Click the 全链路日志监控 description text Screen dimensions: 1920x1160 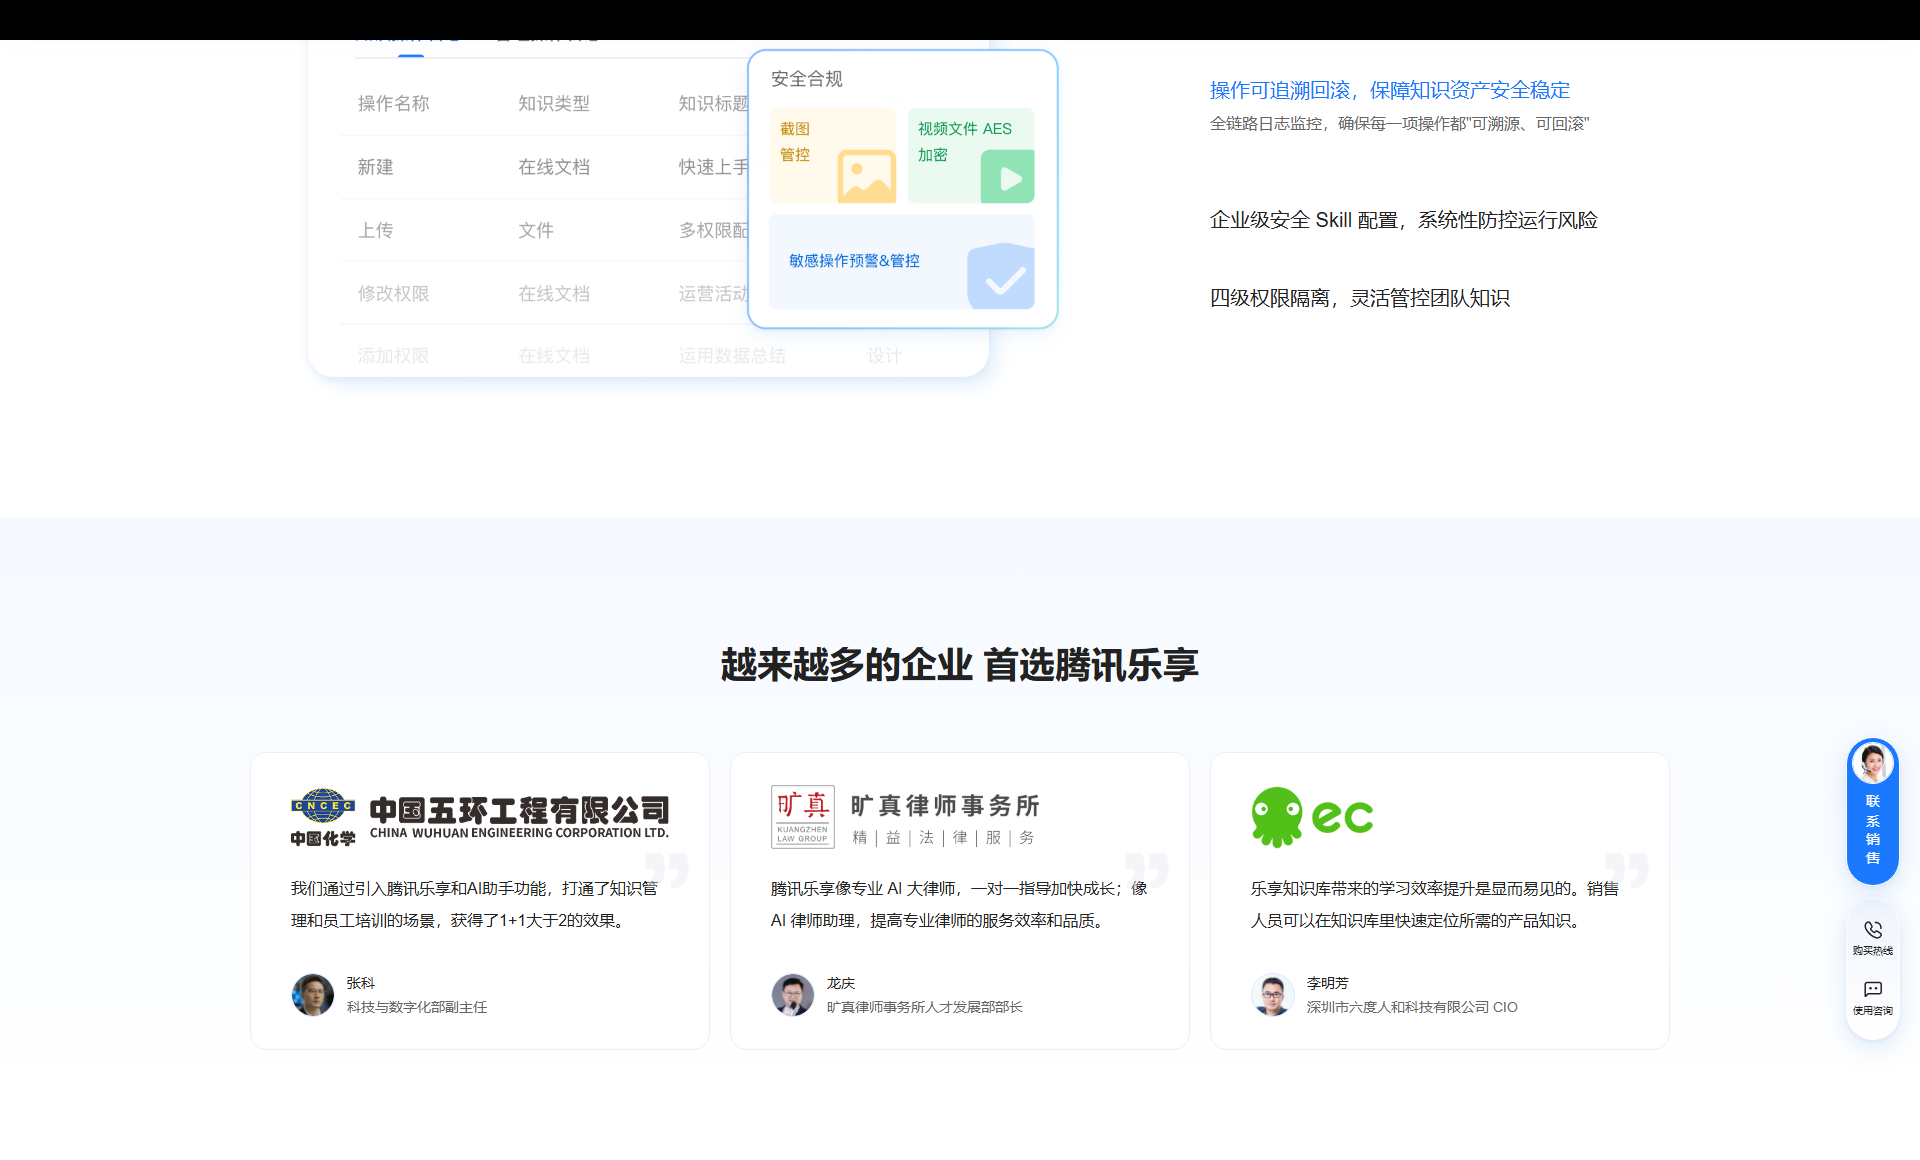(1400, 124)
